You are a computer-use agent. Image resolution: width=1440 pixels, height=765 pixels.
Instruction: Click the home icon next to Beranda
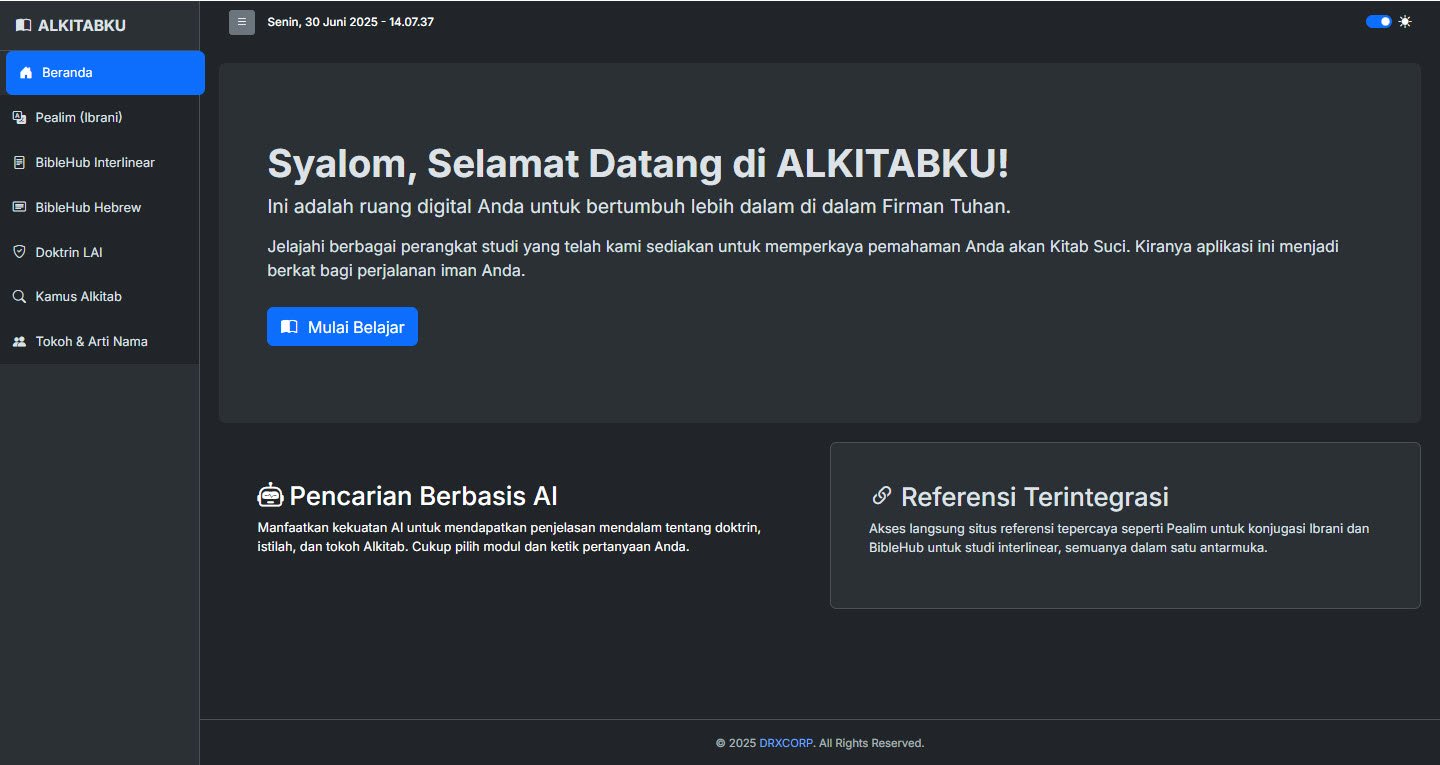[x=26, y=73]
